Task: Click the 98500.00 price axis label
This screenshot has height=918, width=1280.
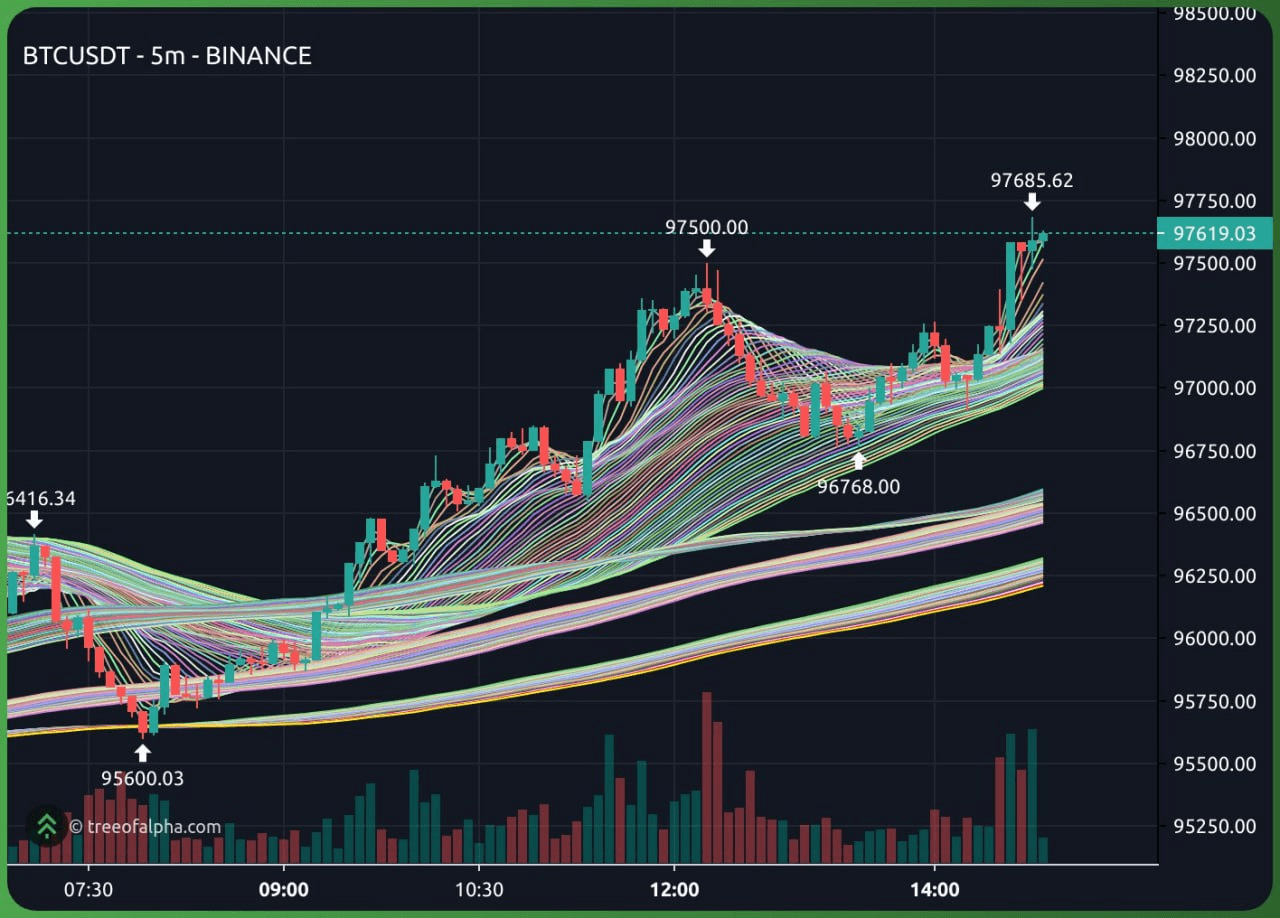Action: [1214, 13]
